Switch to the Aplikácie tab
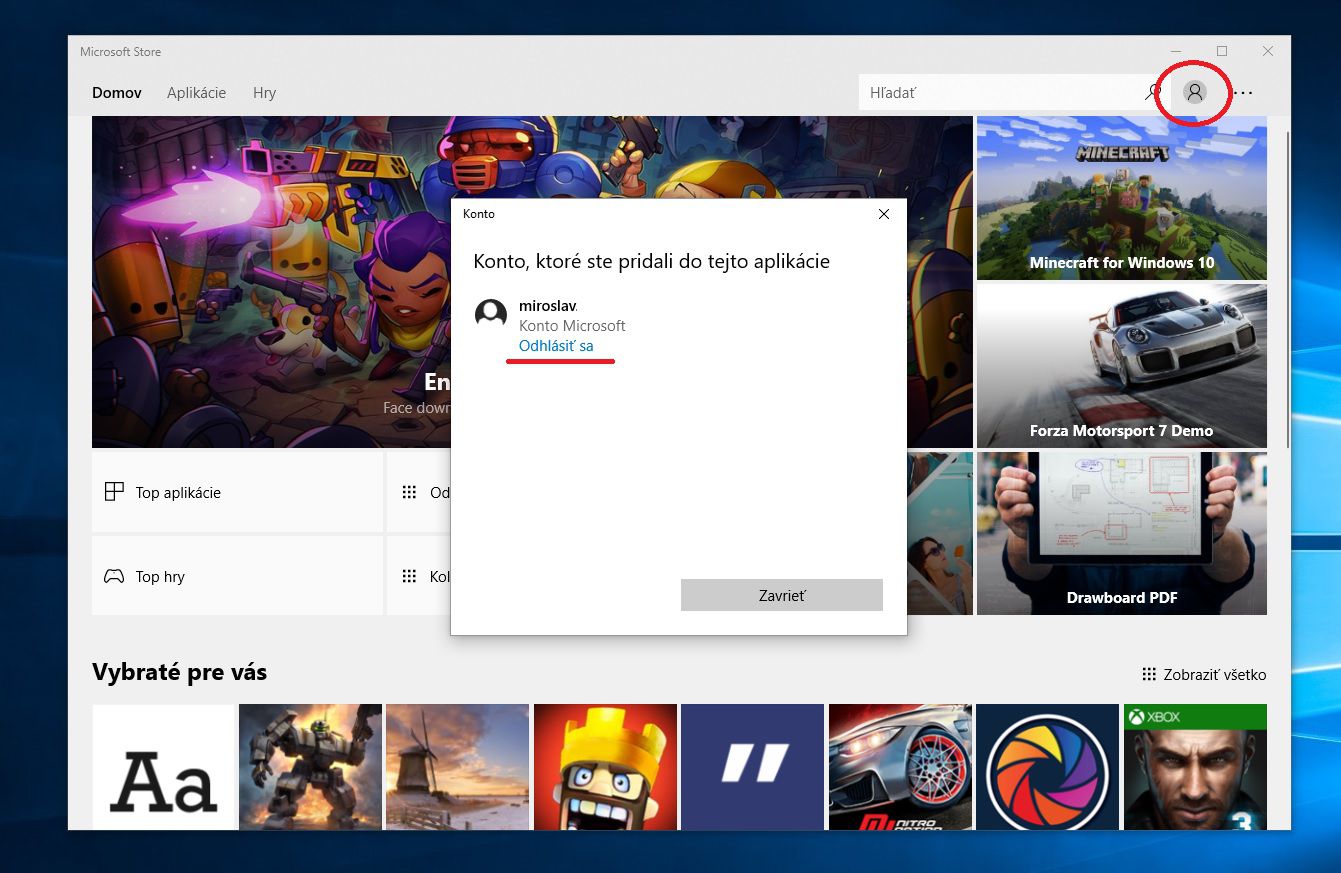 tap(196, 93)
